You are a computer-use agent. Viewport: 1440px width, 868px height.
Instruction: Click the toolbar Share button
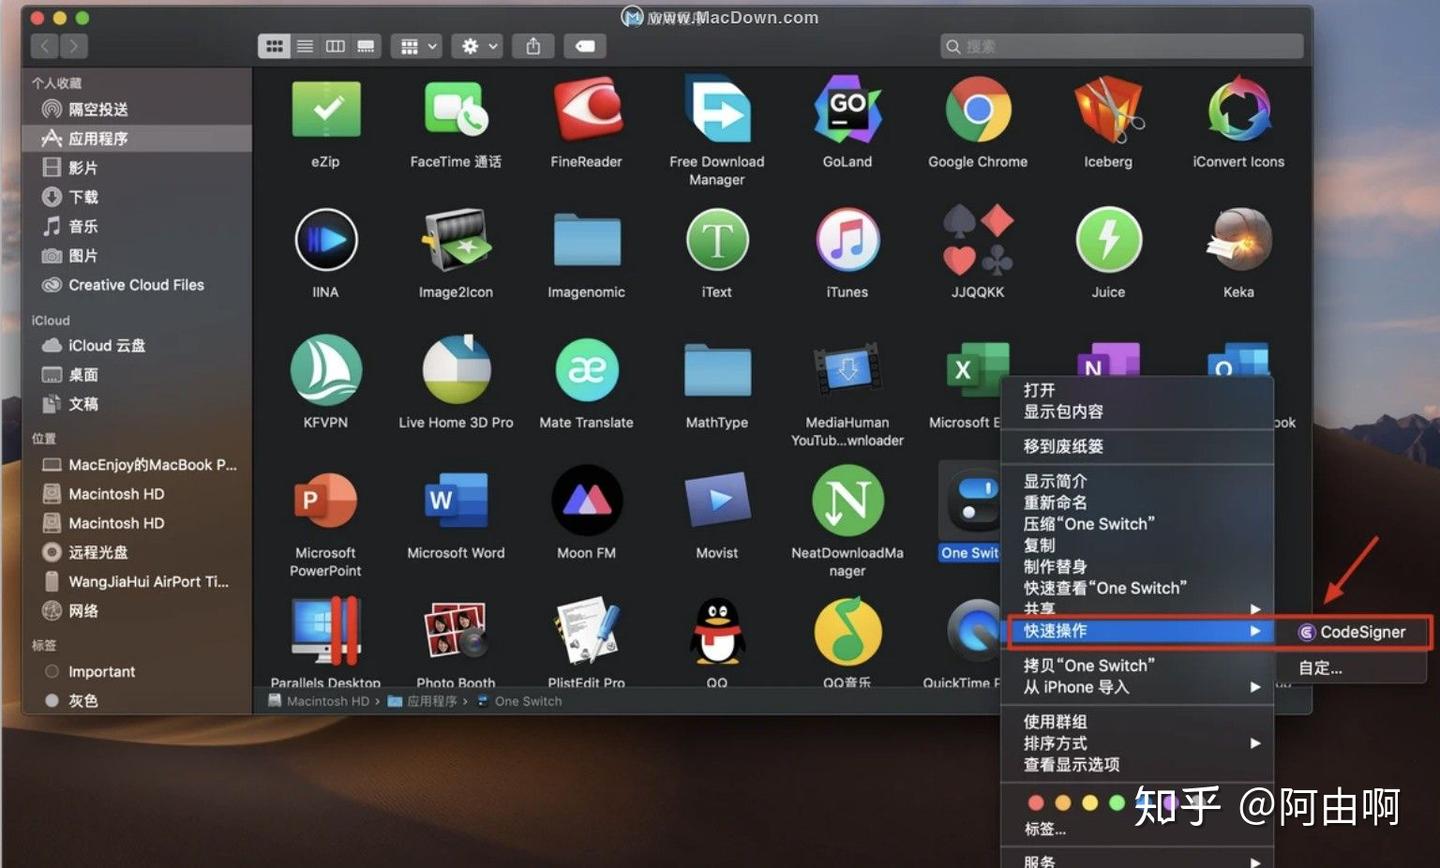click(533, 45)
